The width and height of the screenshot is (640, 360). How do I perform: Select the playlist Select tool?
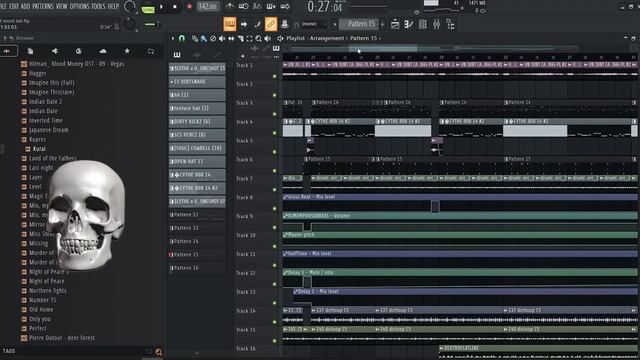249,38
